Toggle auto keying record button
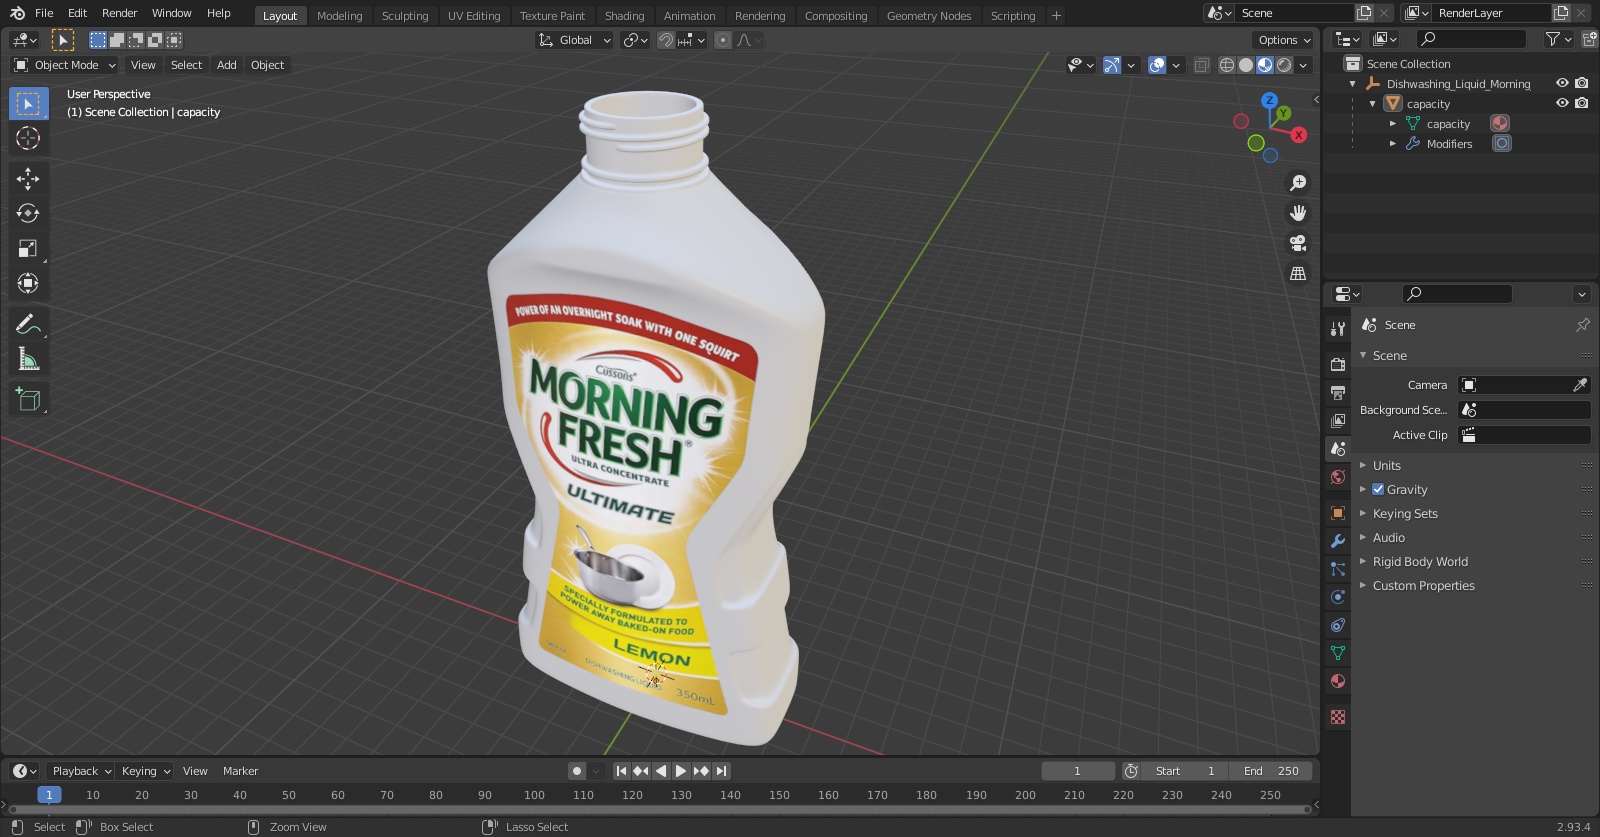The height and width of the screenshot is (837, 1600). [577, 771]
